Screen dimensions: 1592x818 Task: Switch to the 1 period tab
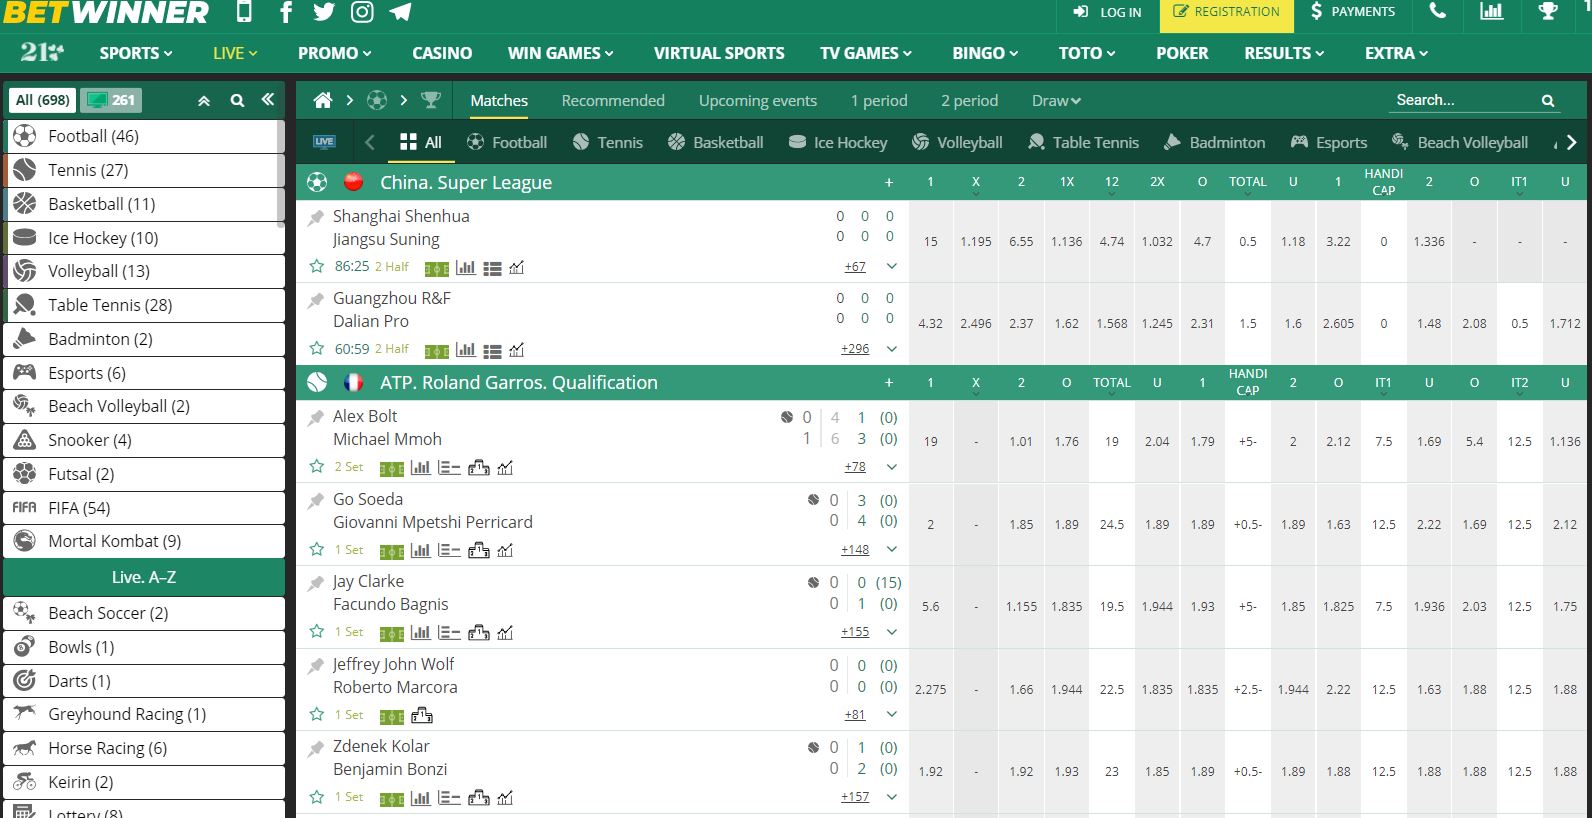pos(879,100)
